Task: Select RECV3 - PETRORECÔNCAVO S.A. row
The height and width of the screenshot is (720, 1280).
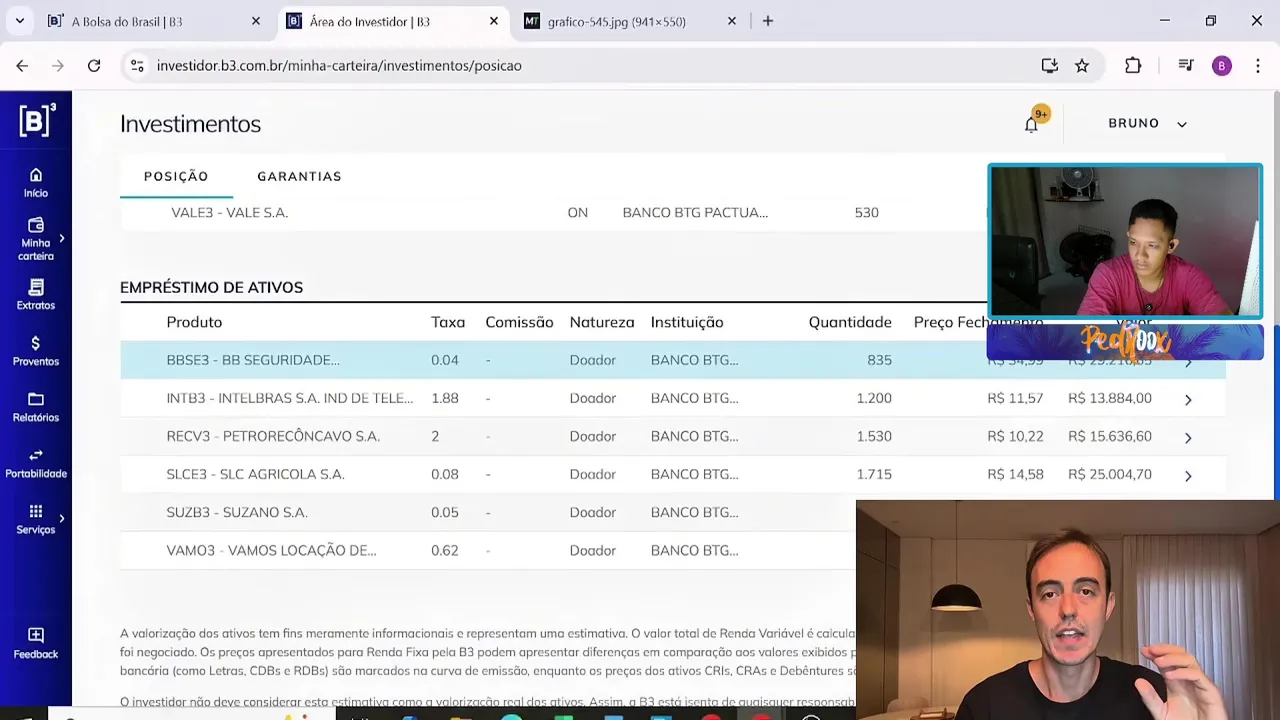Action: coord(672,436)
